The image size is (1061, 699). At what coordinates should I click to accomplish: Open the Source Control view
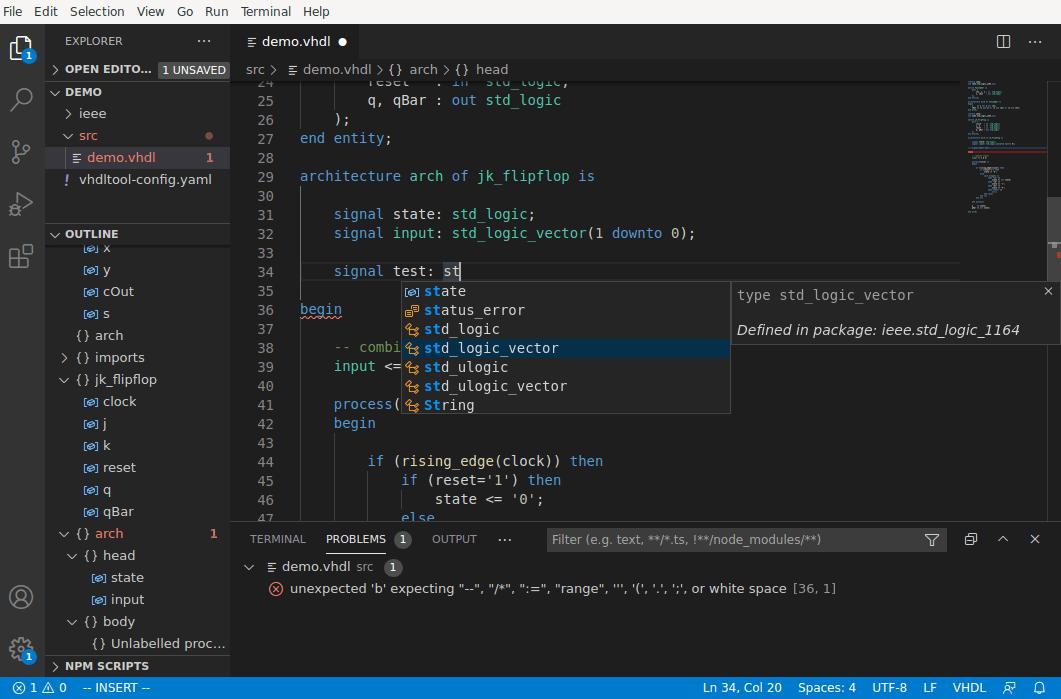click(x=21, y=151)
